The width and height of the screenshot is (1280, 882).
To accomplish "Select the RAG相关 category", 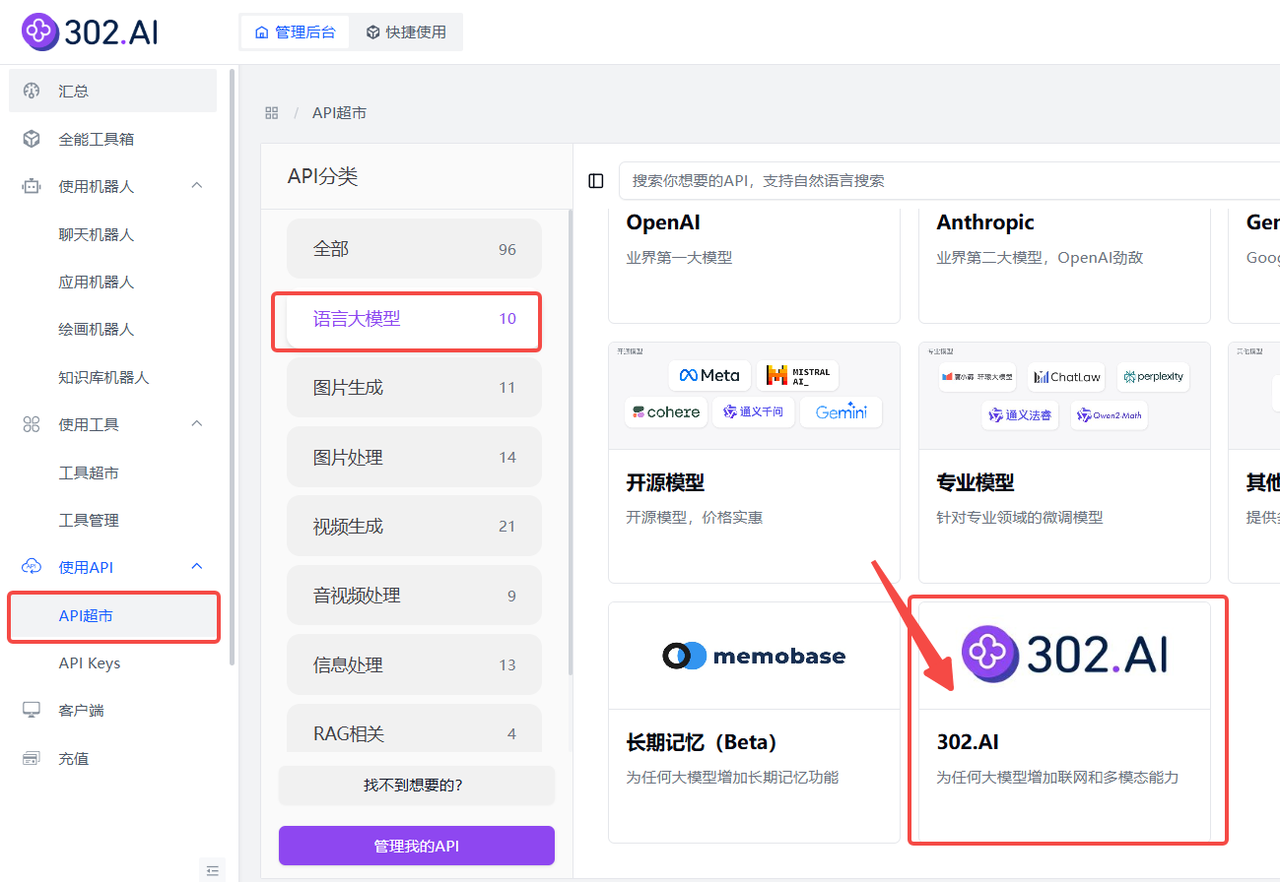I will (x=414, y=730).
